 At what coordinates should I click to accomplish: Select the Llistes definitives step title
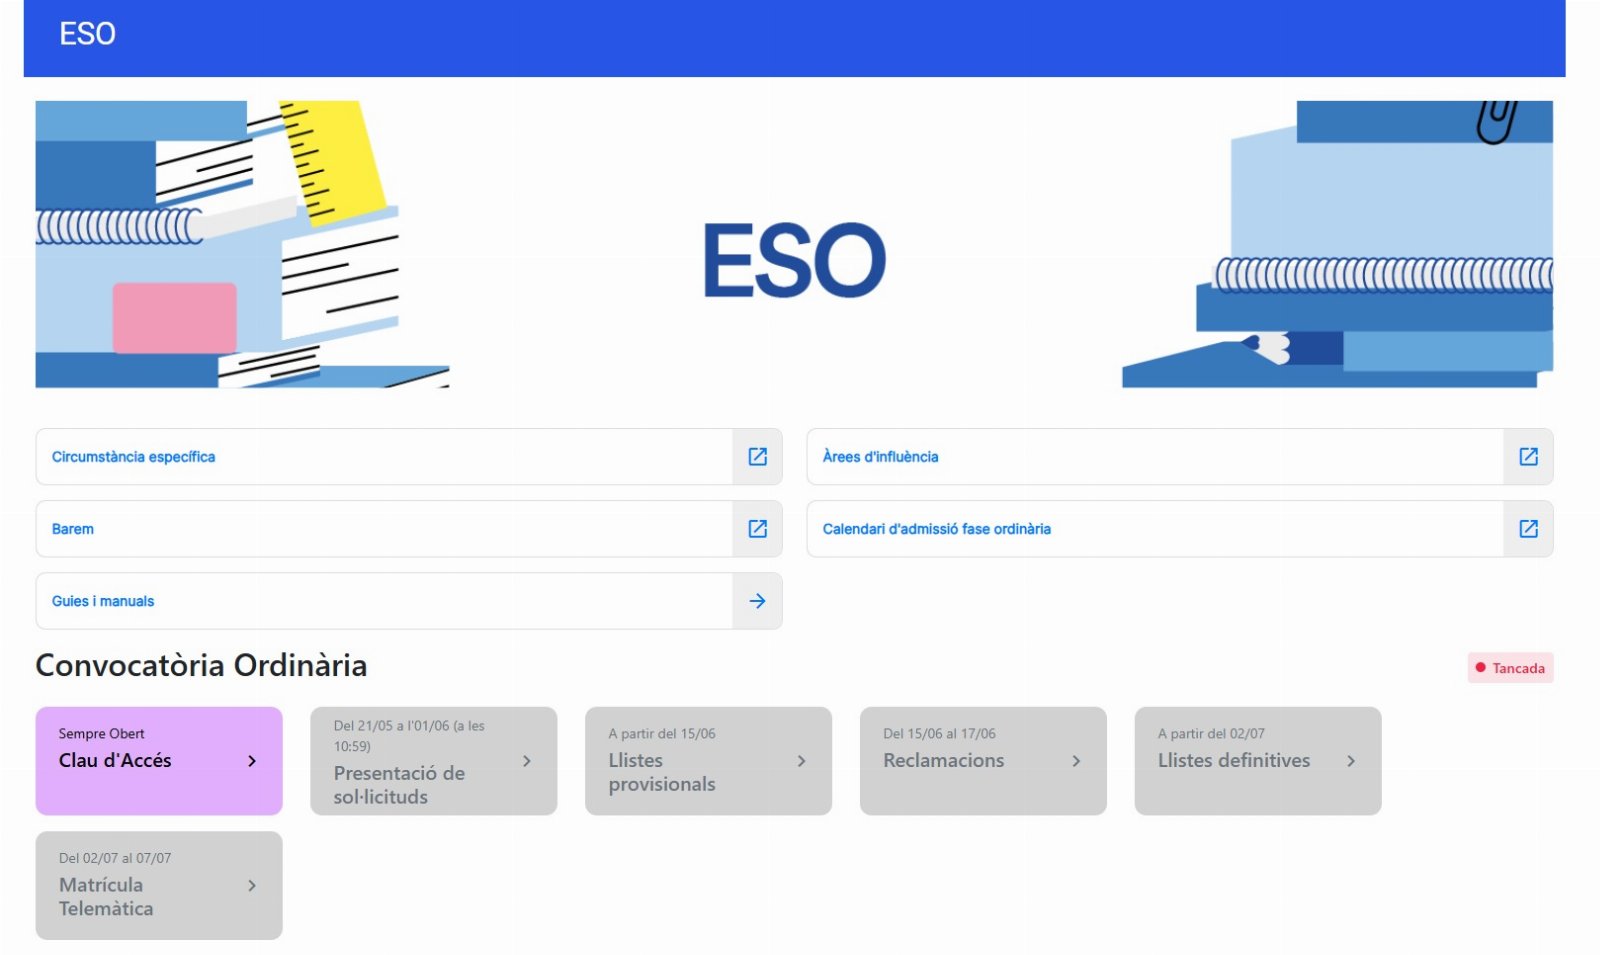click(1233, 760)
